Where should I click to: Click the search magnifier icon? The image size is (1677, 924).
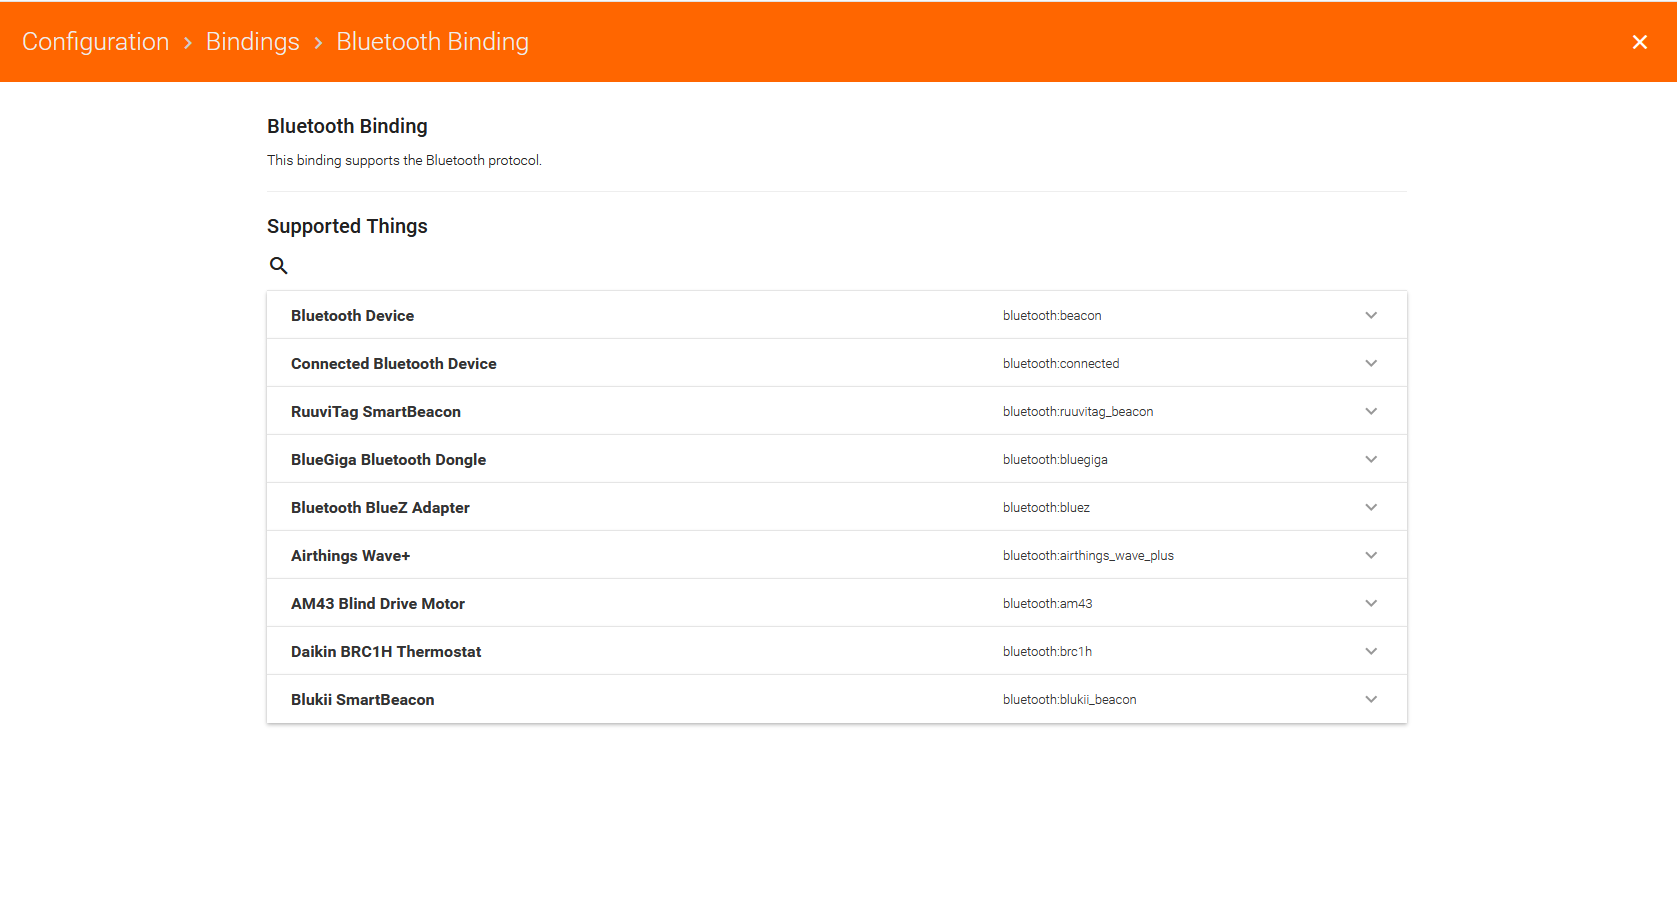279,266
